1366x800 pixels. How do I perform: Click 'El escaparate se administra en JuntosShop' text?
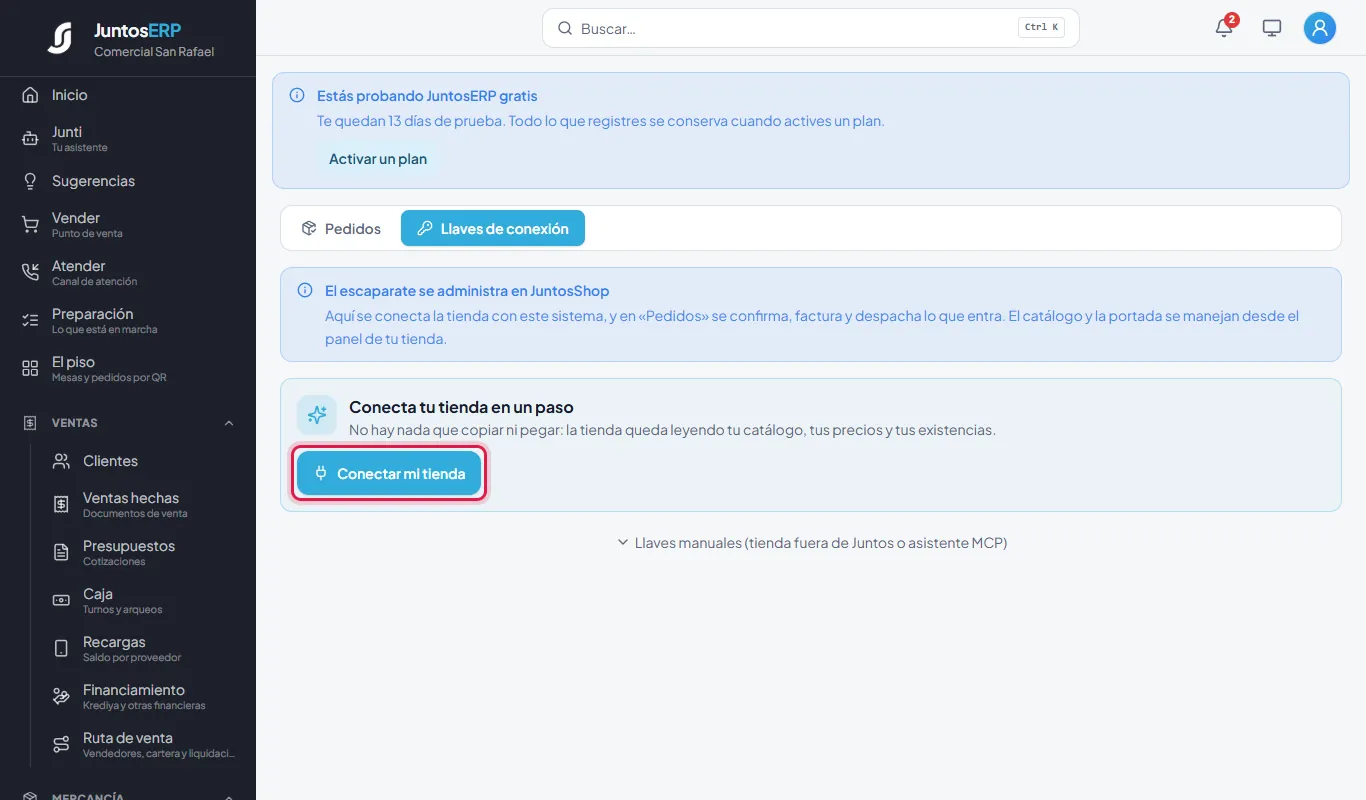[x=467, y=291]
